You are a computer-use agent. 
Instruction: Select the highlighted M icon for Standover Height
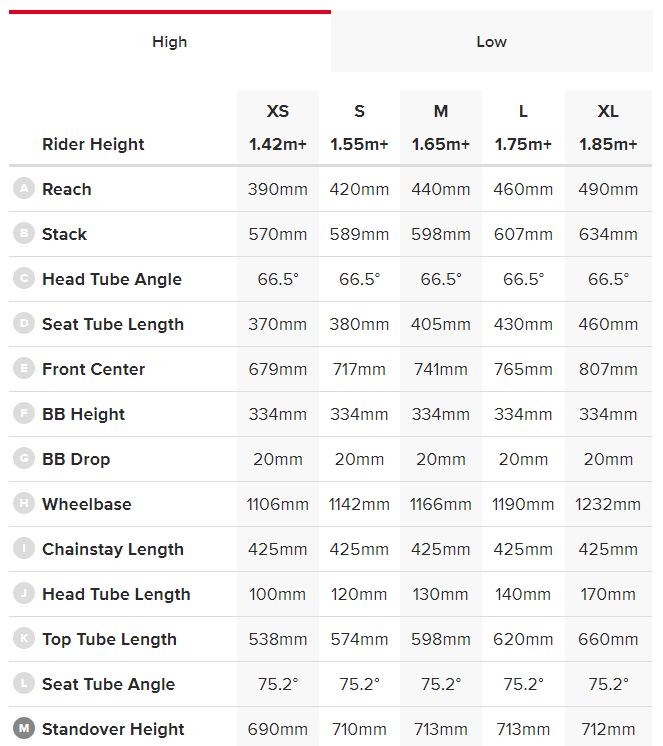click(x=22, y=728)
